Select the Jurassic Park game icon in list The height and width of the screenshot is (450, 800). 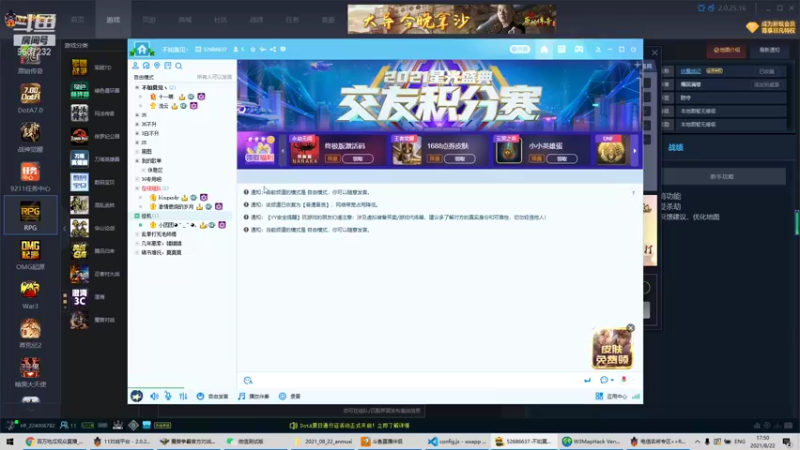coord(79,136)
